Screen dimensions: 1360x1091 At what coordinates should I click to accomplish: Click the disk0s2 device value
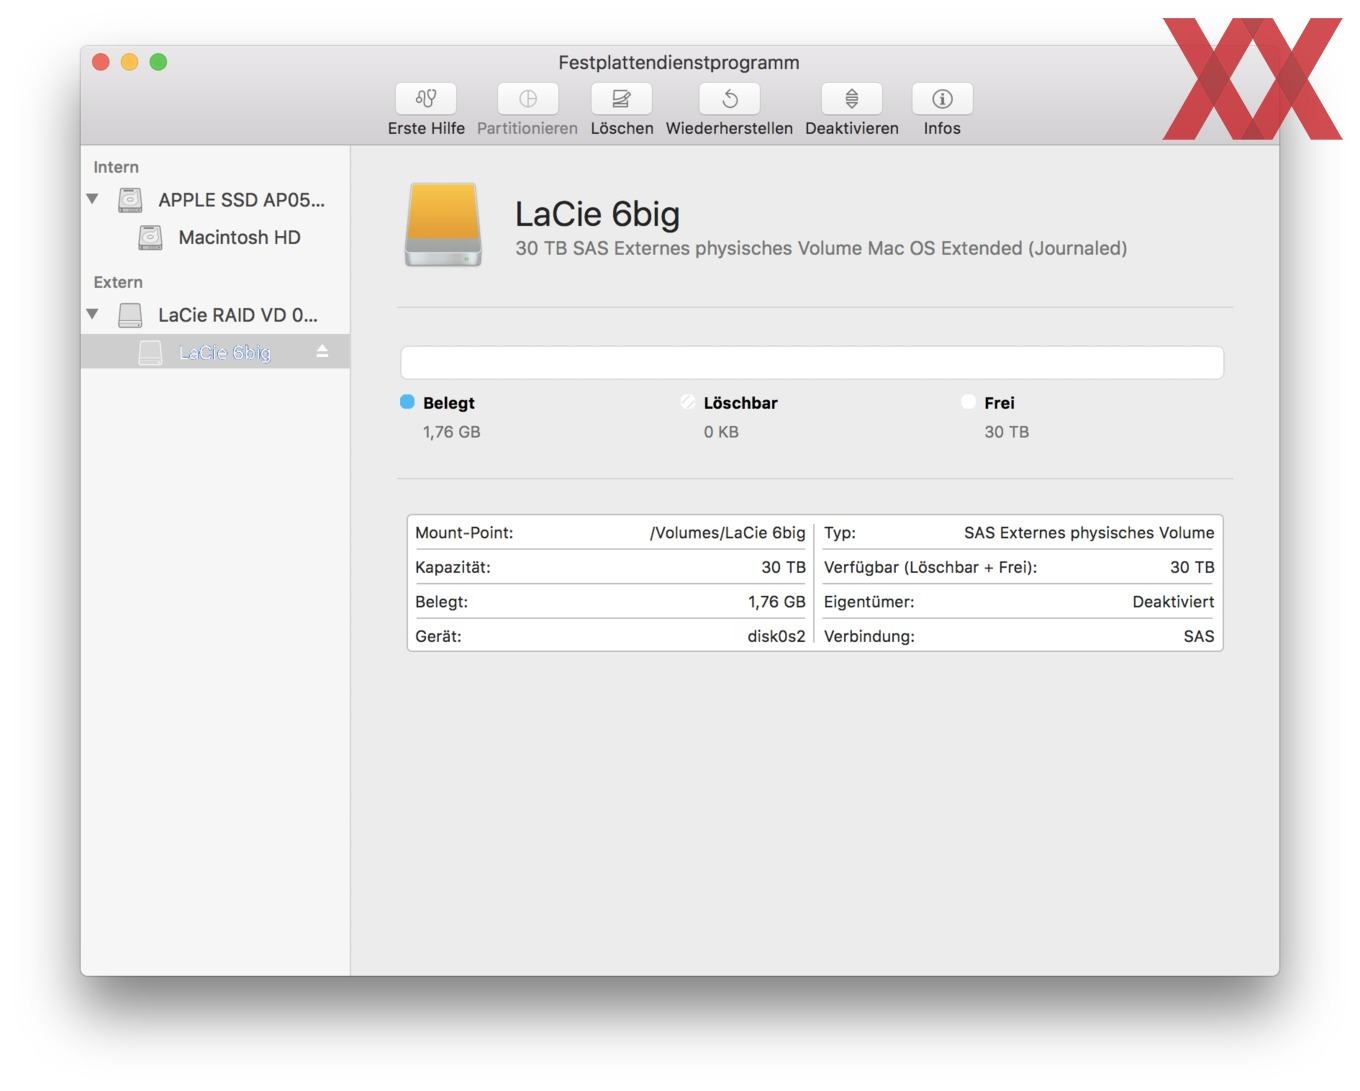(x=776, y=636)
